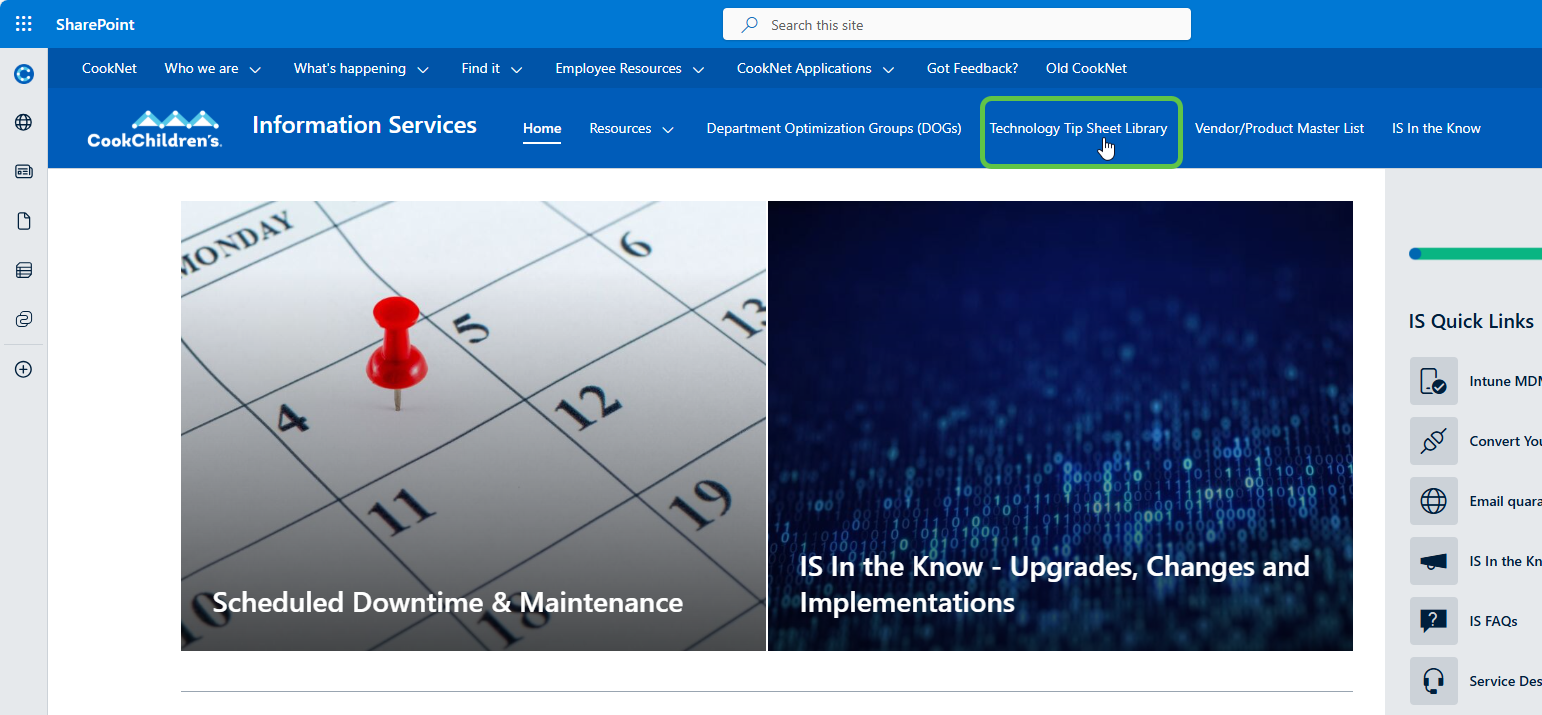This screenshot has width=1542, height=715.
Task: Click the plug icon for Convert link
Action: (1434, 441)
